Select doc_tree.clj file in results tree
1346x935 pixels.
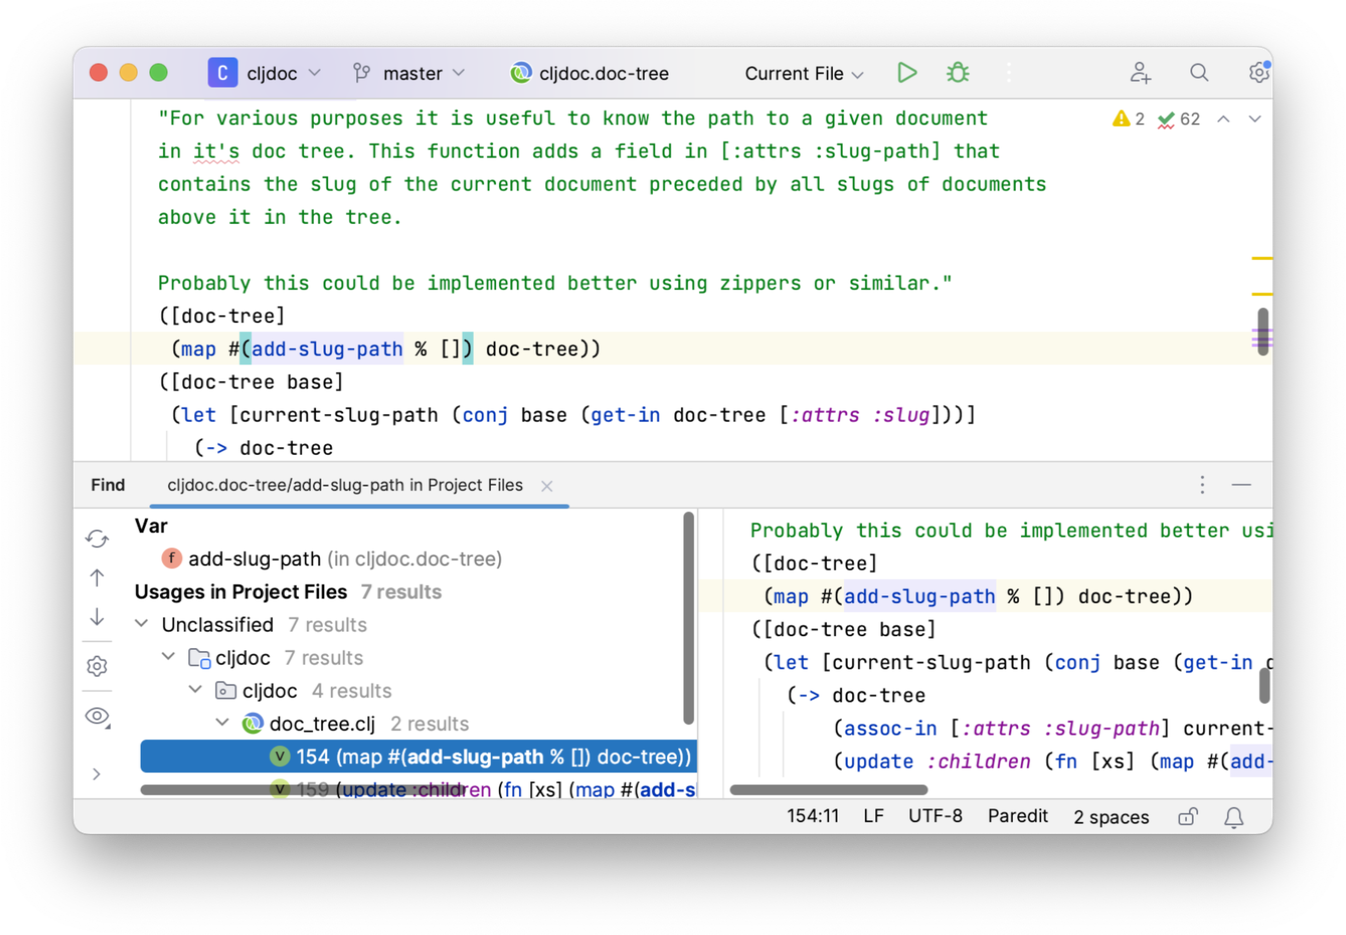tap(322, 723)
